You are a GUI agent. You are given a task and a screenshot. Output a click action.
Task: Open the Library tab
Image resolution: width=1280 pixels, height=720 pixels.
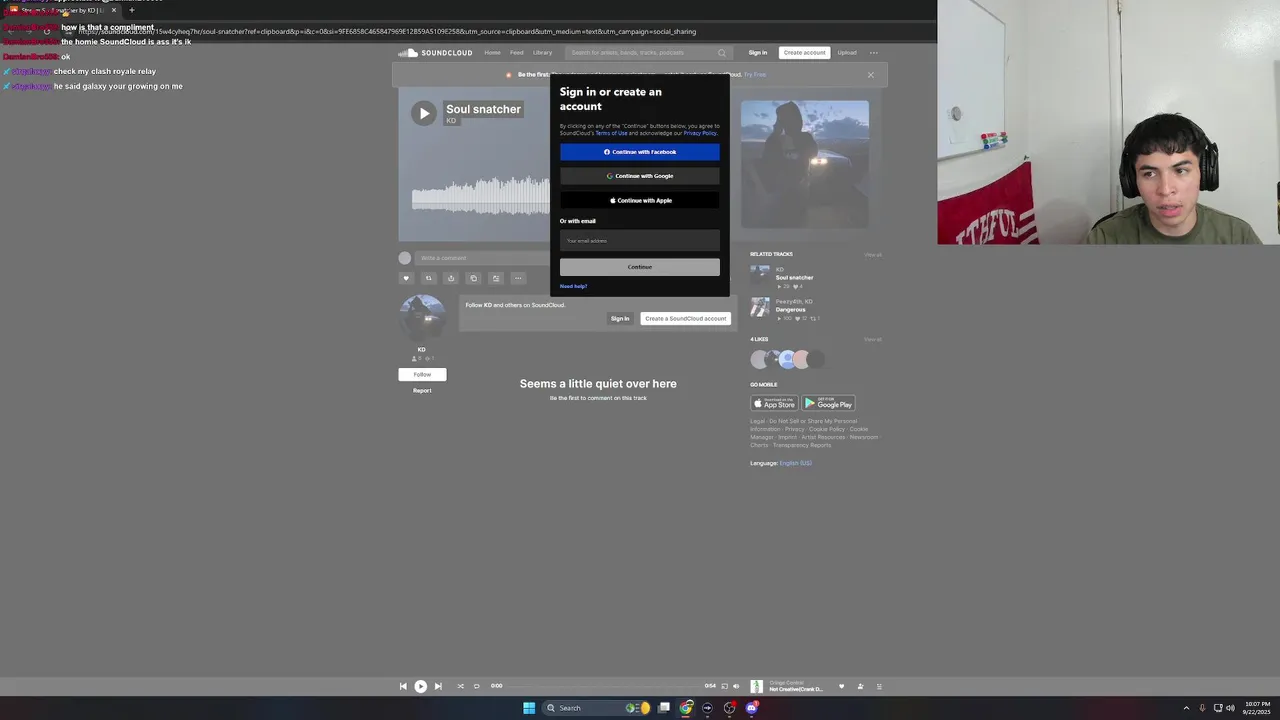542,53
